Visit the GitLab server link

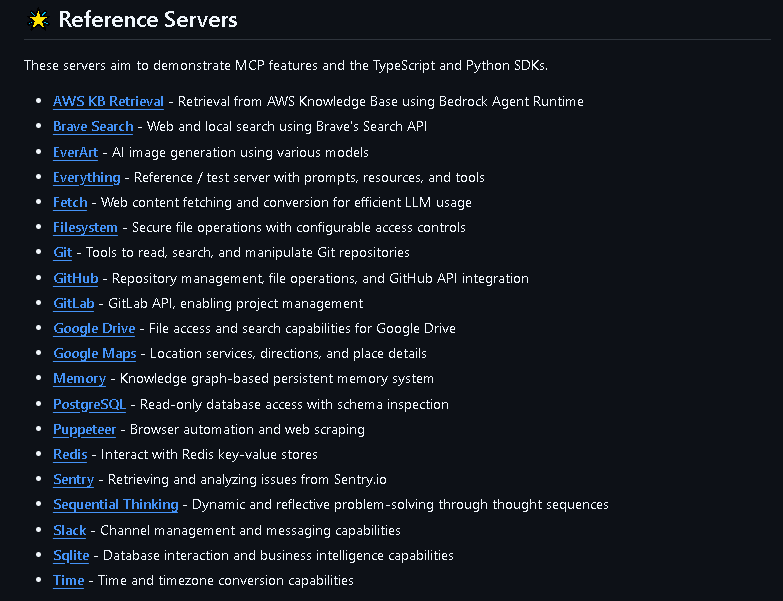pos(73,303)
